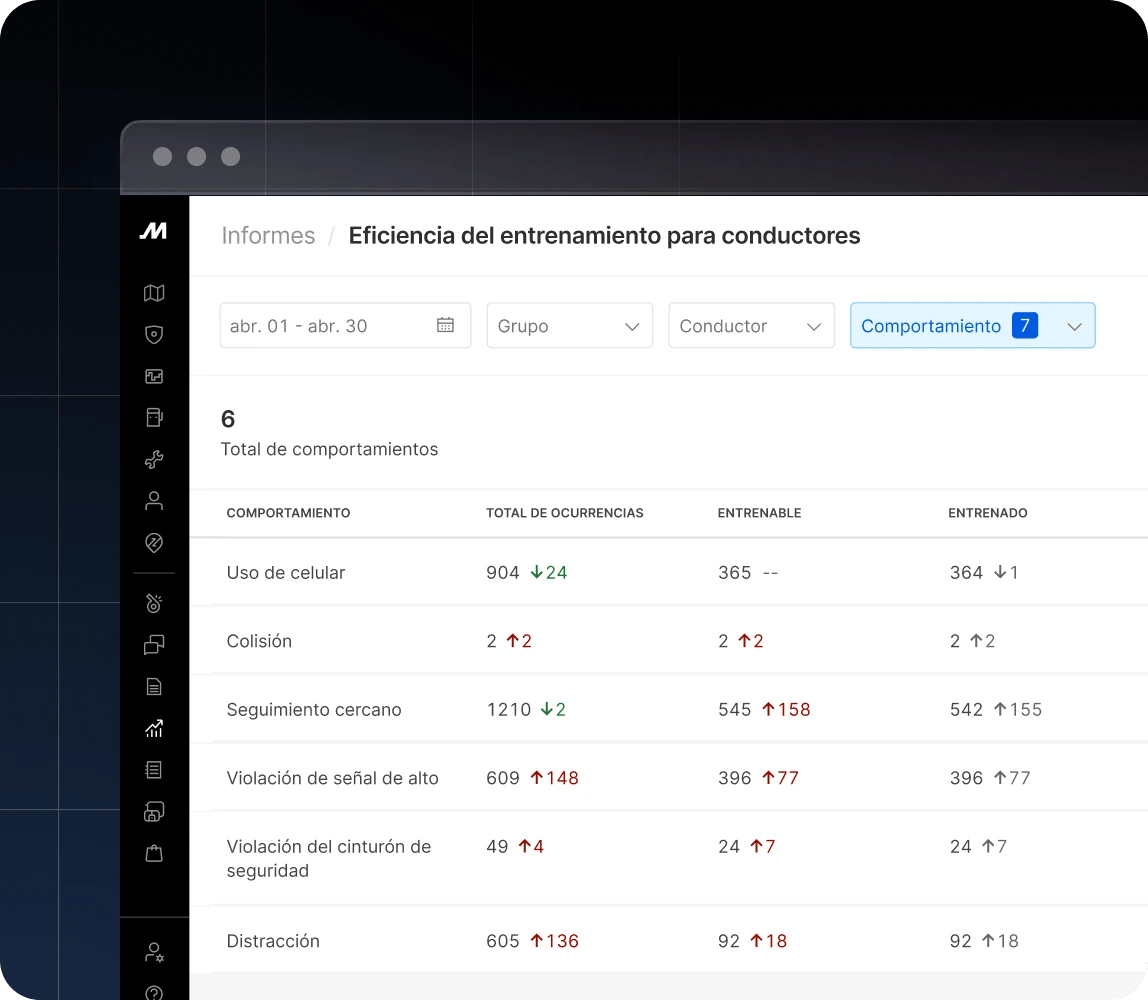Viewport: 1148px width, 1000px height.
Task: Open the user settings gear icon
Action: point(153,952)
